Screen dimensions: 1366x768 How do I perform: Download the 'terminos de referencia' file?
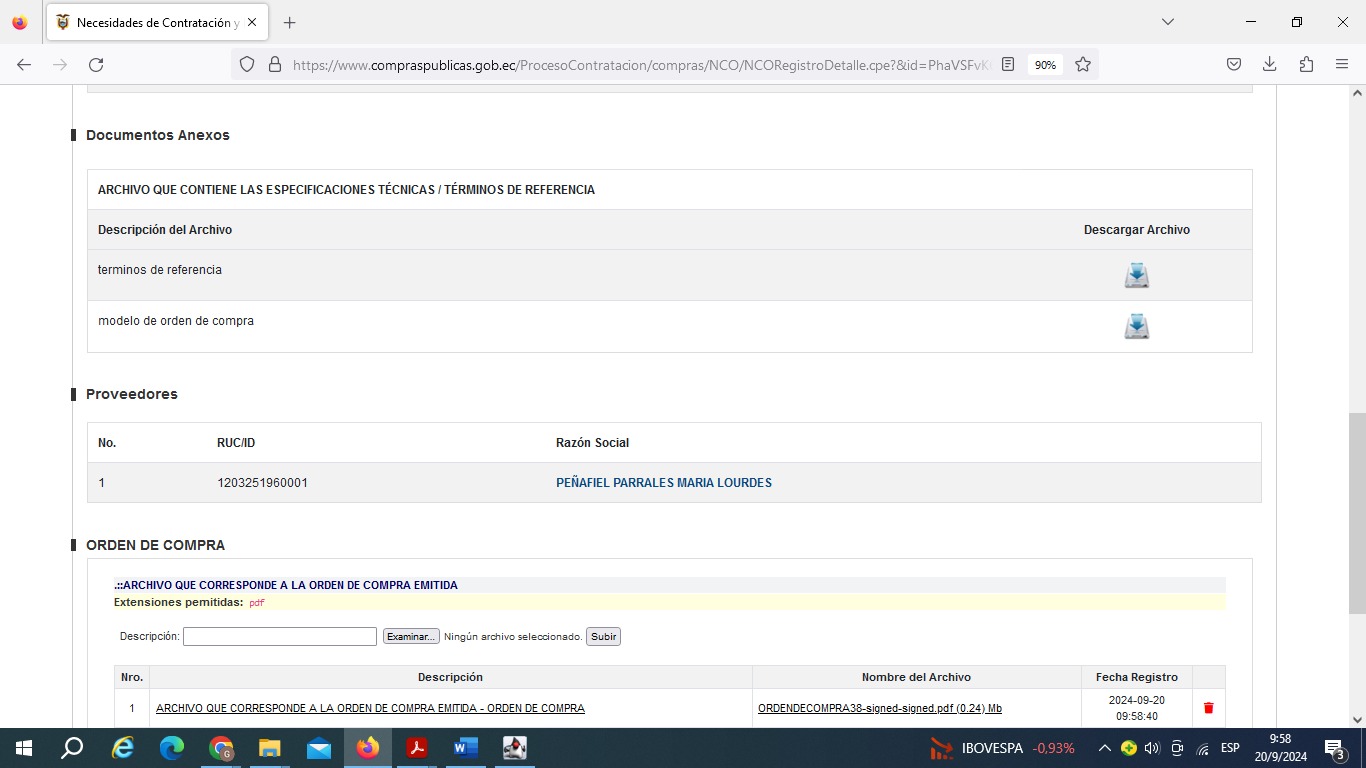pos(1136,275)
